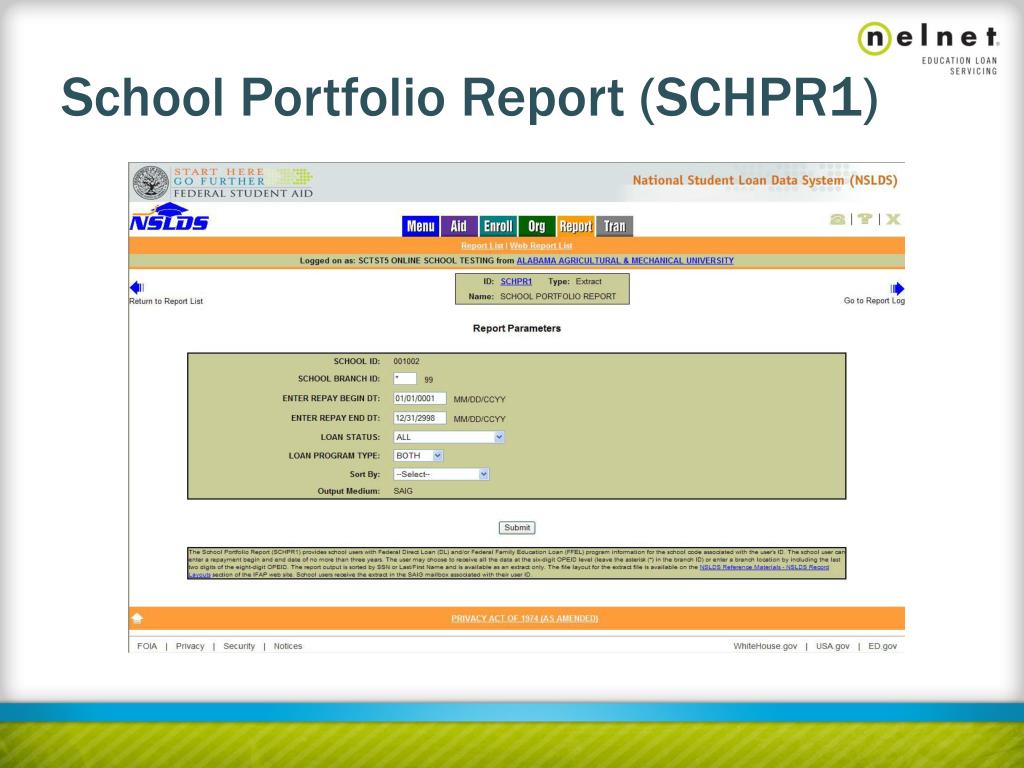Click the Go to Report Log arrow
Image resolution: width=1024 pixels, height=768 pixels.
pyautogui.click(x=897, y=288)
